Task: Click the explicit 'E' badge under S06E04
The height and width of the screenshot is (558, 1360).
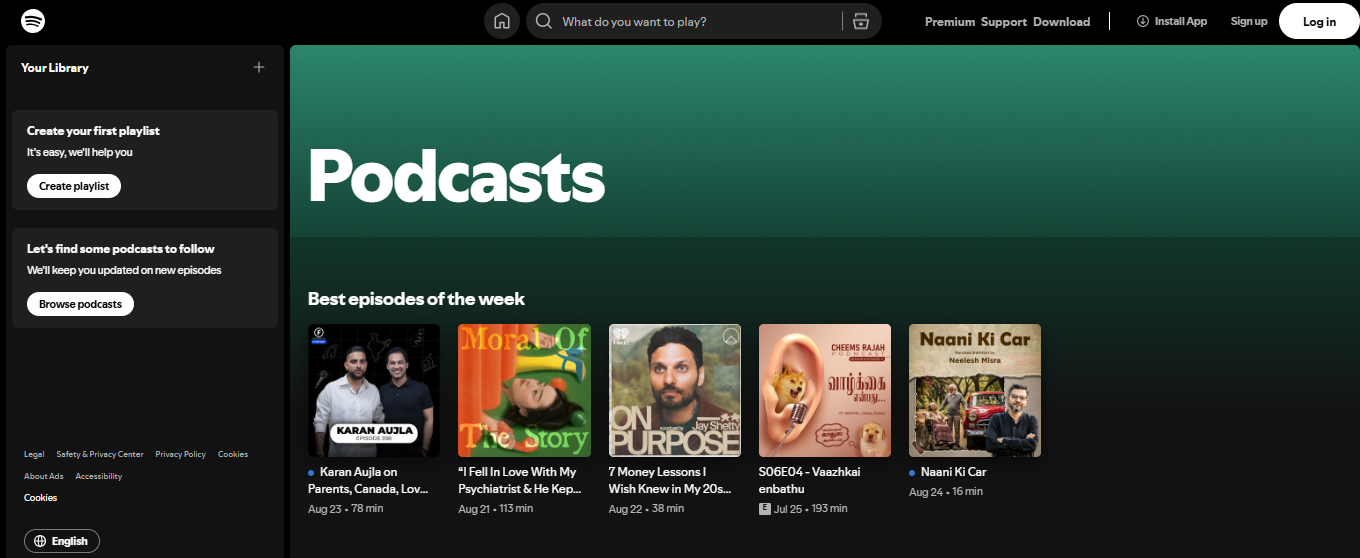Action: click(x=765, y=509)
